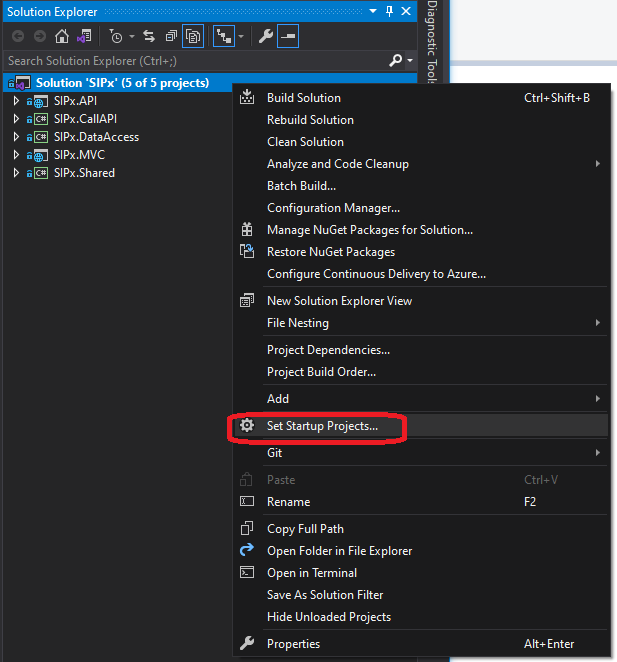Close the Solution Explorer panel

406,11
